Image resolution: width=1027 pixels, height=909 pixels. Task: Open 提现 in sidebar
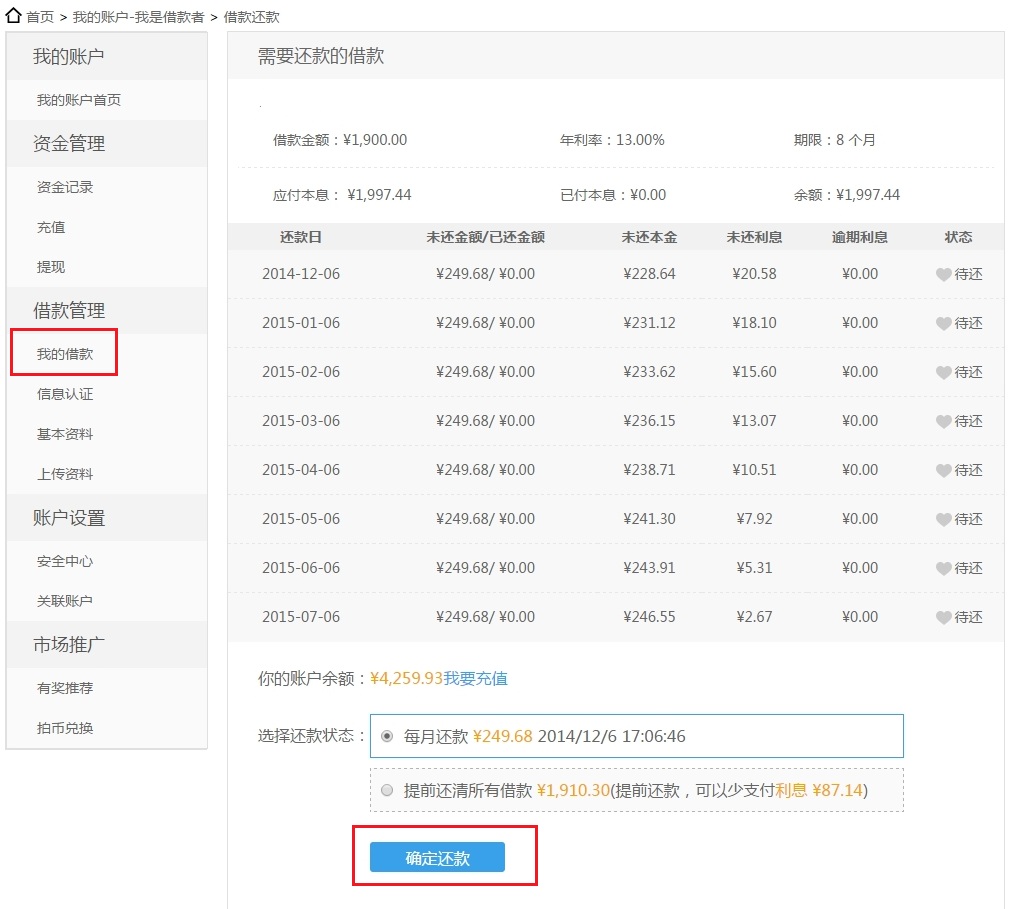[x=51, y=267]
